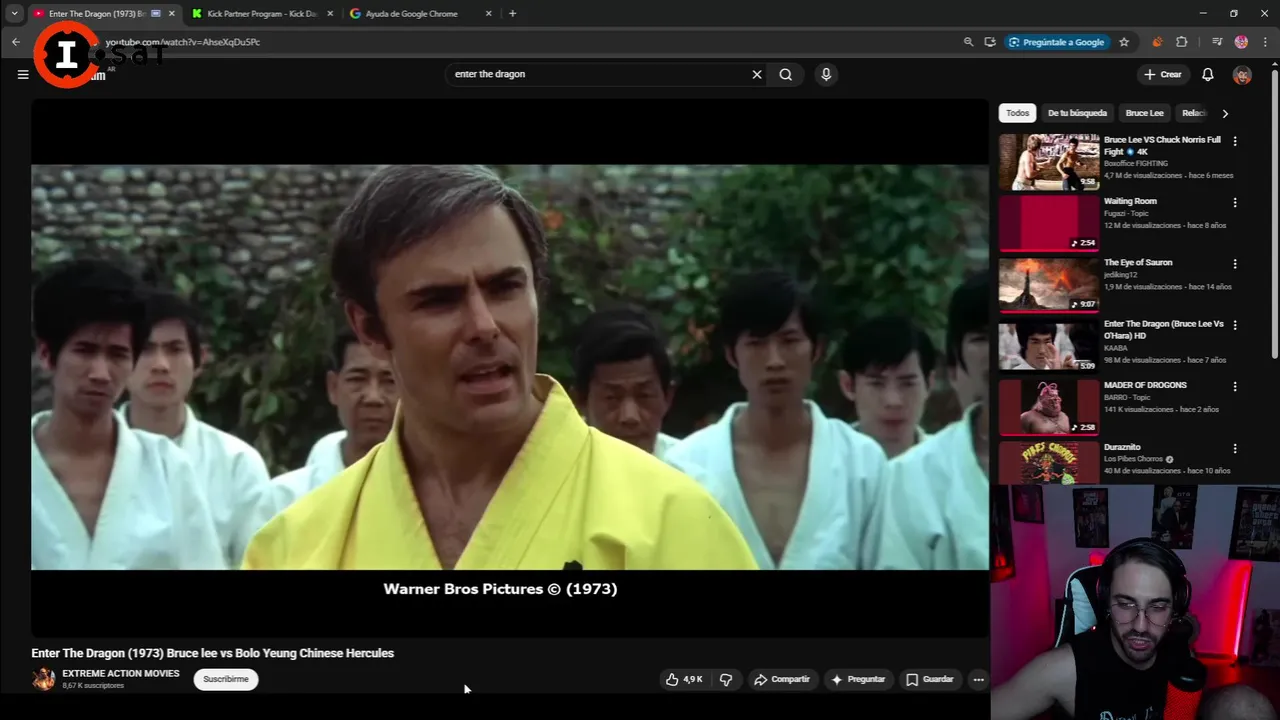Image resolution: width=1280 pixels, height=720 pixels.
Task: Open Enter The Dragon O'Hara HD thumbnail
Action: click(x=1049, y=346)
